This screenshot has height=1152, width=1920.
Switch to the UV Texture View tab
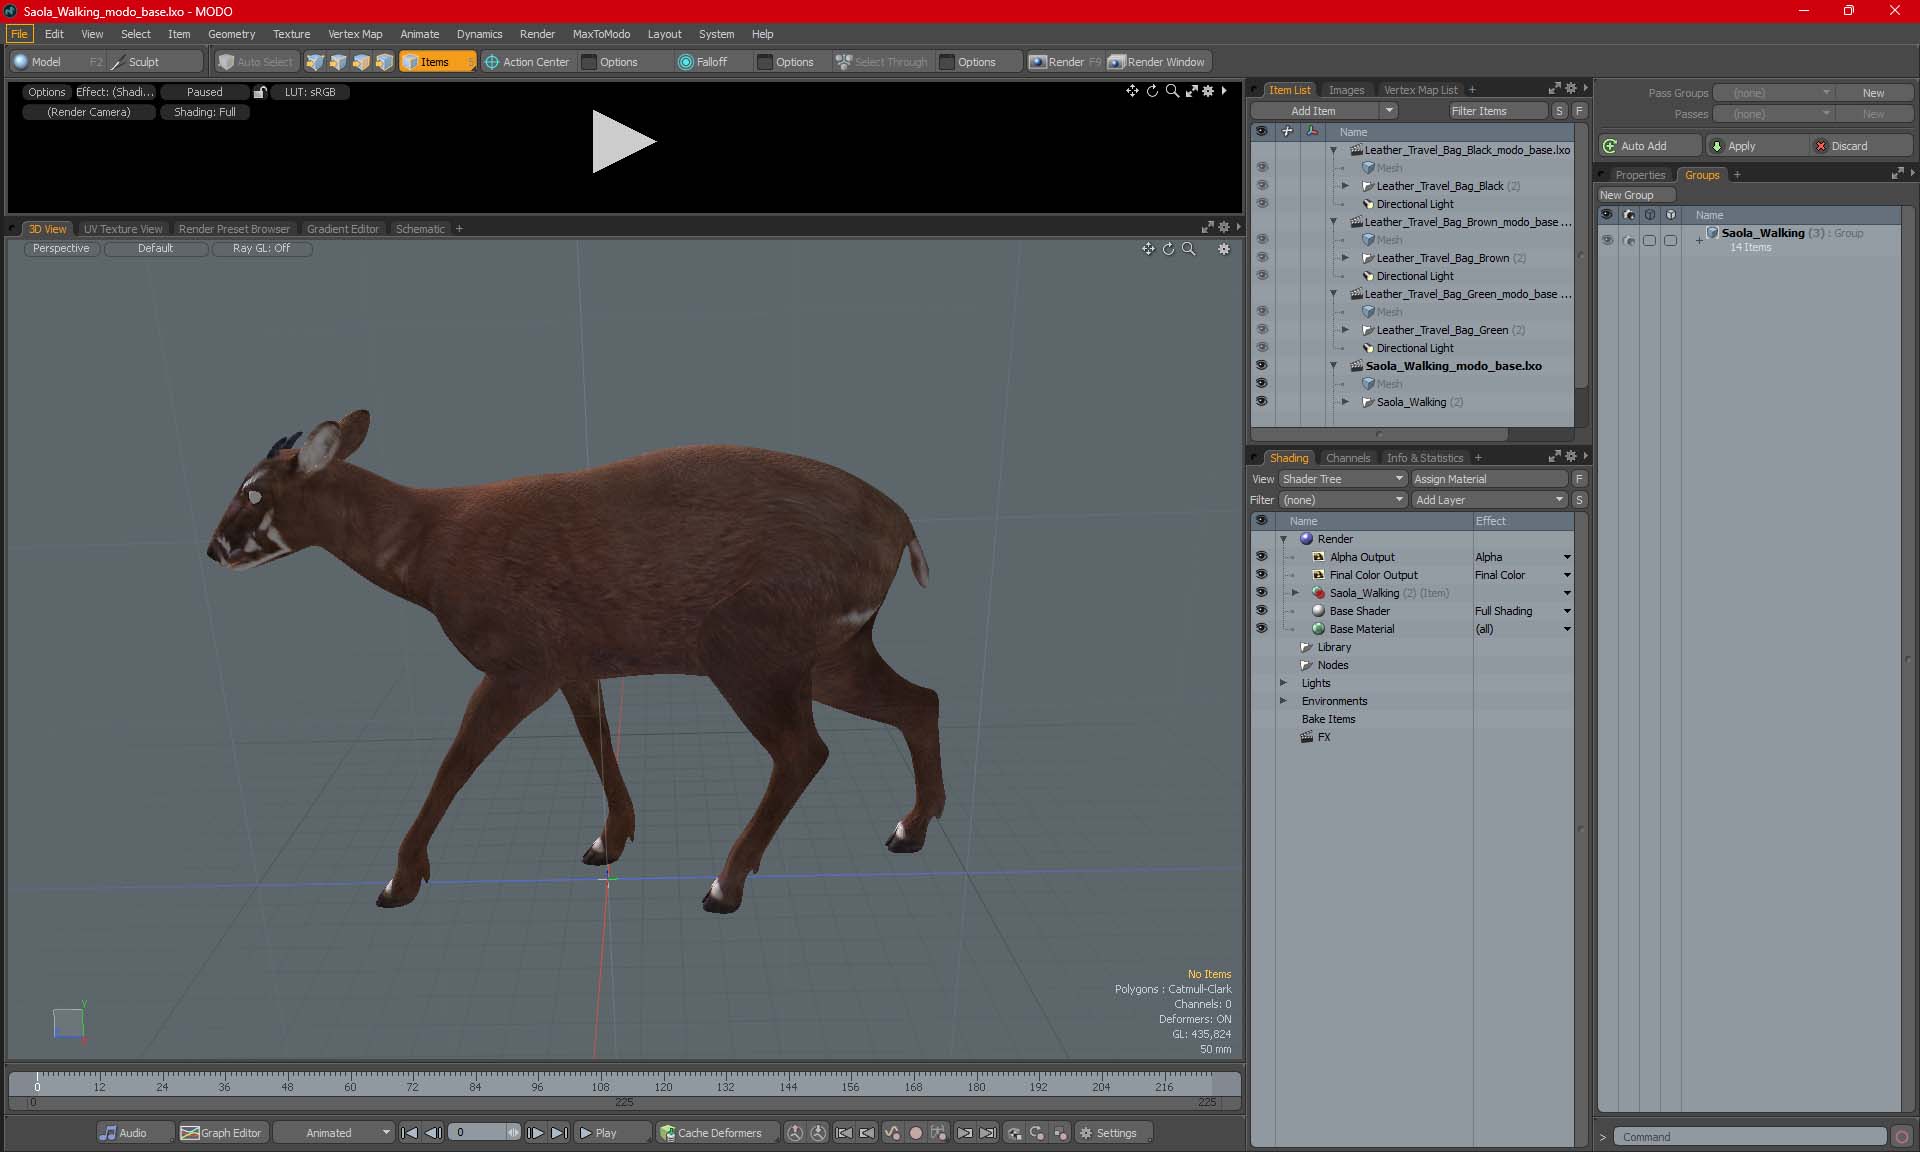(123, 229)
